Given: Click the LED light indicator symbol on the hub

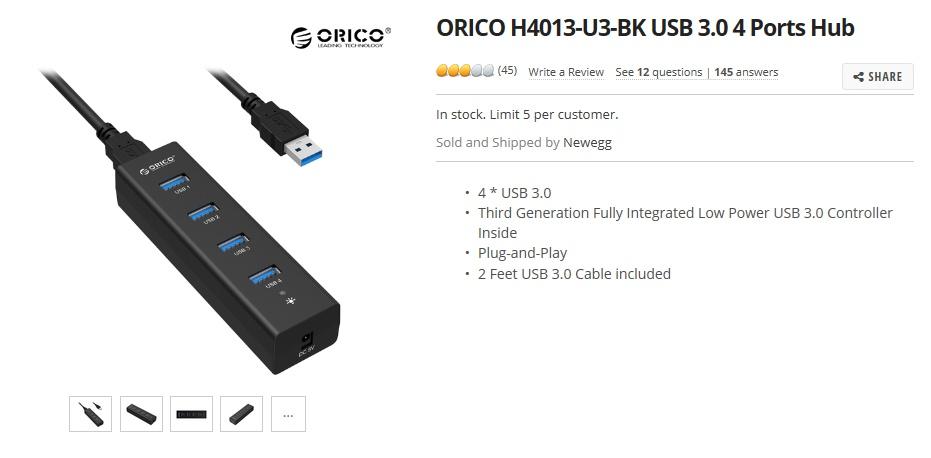Looking at the screenshot, I should point(290,301).
